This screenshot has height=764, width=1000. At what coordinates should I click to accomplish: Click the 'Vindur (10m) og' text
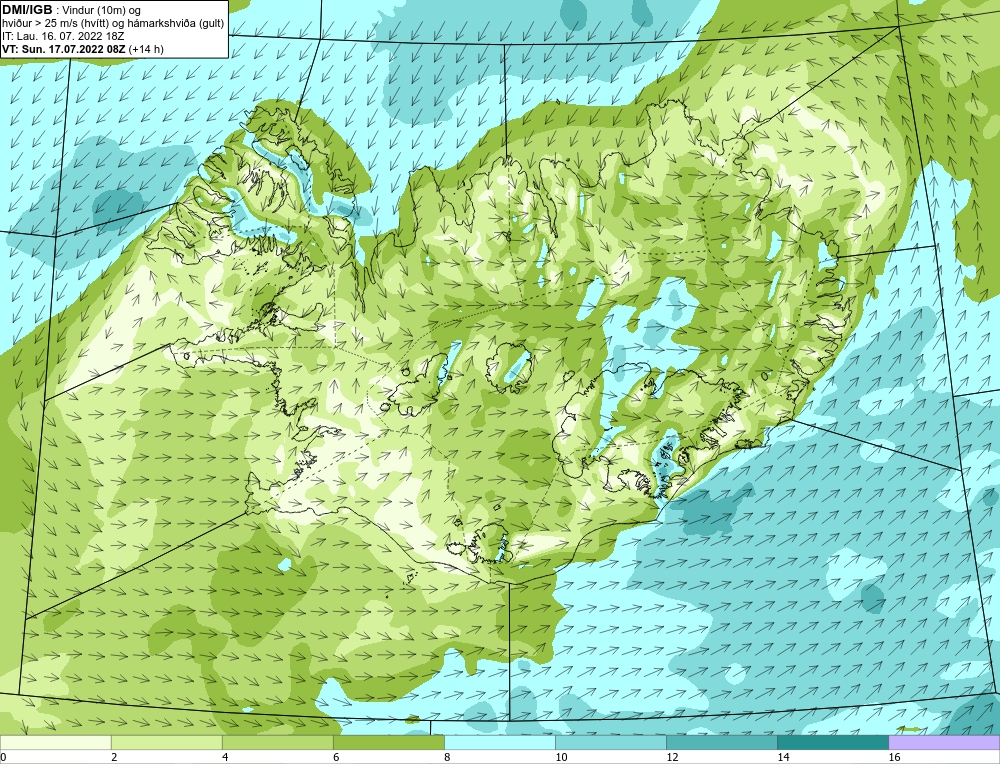(x=103, y=10)
